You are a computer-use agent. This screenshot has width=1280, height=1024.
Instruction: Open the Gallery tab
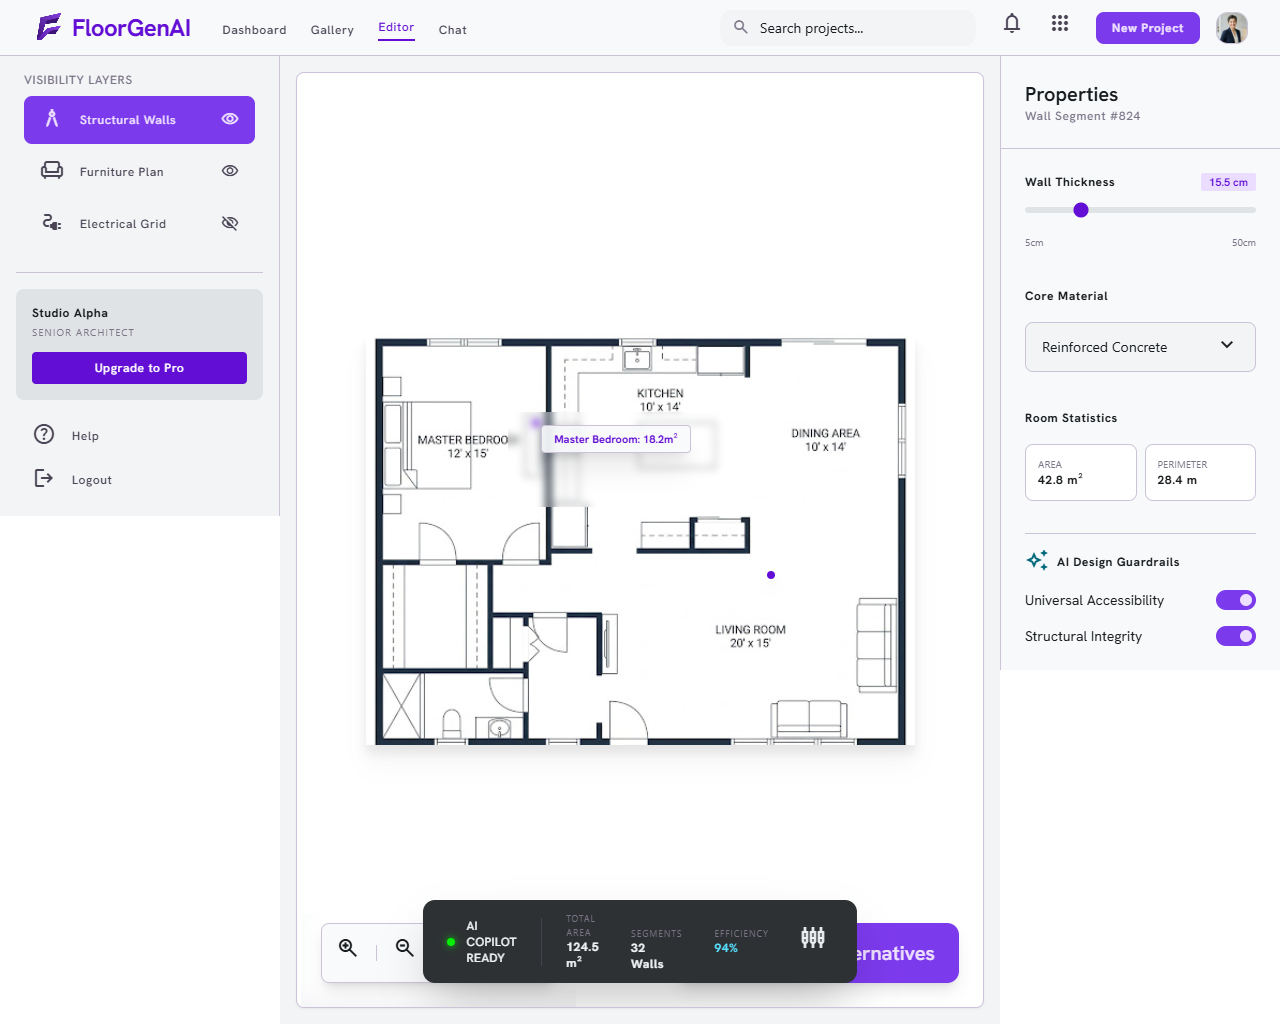click(x=332, y=30)
